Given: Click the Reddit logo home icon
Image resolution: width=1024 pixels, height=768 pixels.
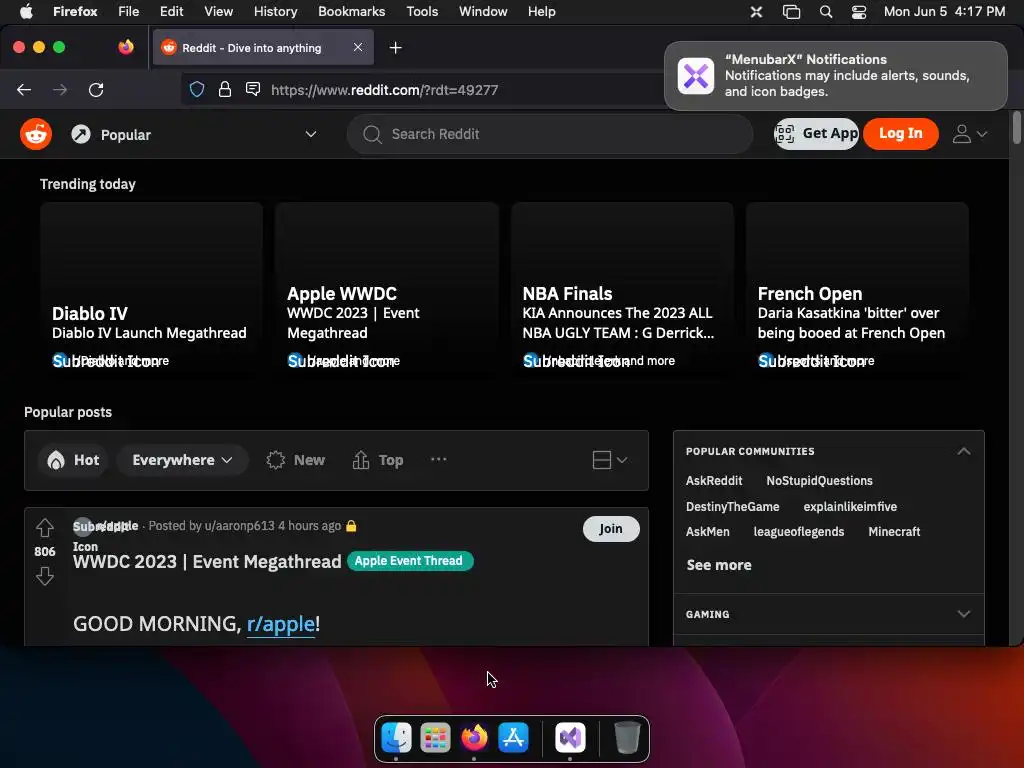Looking at the screenshot, I should click(36, 135).
